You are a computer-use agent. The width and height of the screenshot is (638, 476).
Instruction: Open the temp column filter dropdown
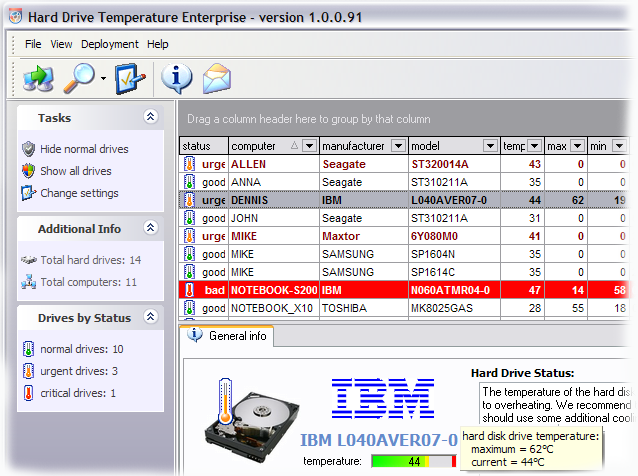[x=535, y=146]
